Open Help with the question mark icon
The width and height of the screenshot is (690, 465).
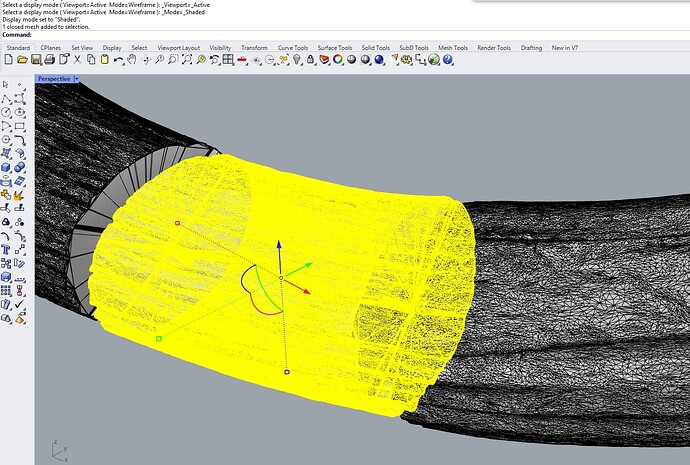448,59
